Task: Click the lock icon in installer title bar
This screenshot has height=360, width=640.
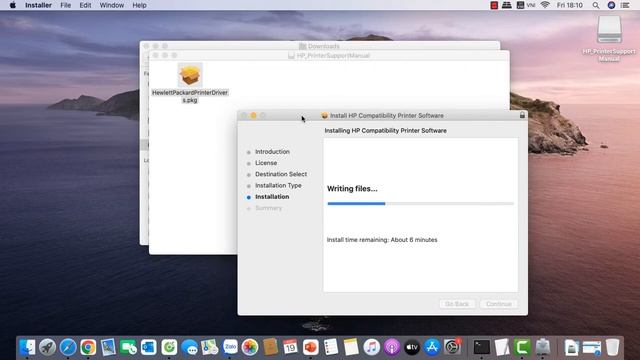Action: click(x=522, y=116)
